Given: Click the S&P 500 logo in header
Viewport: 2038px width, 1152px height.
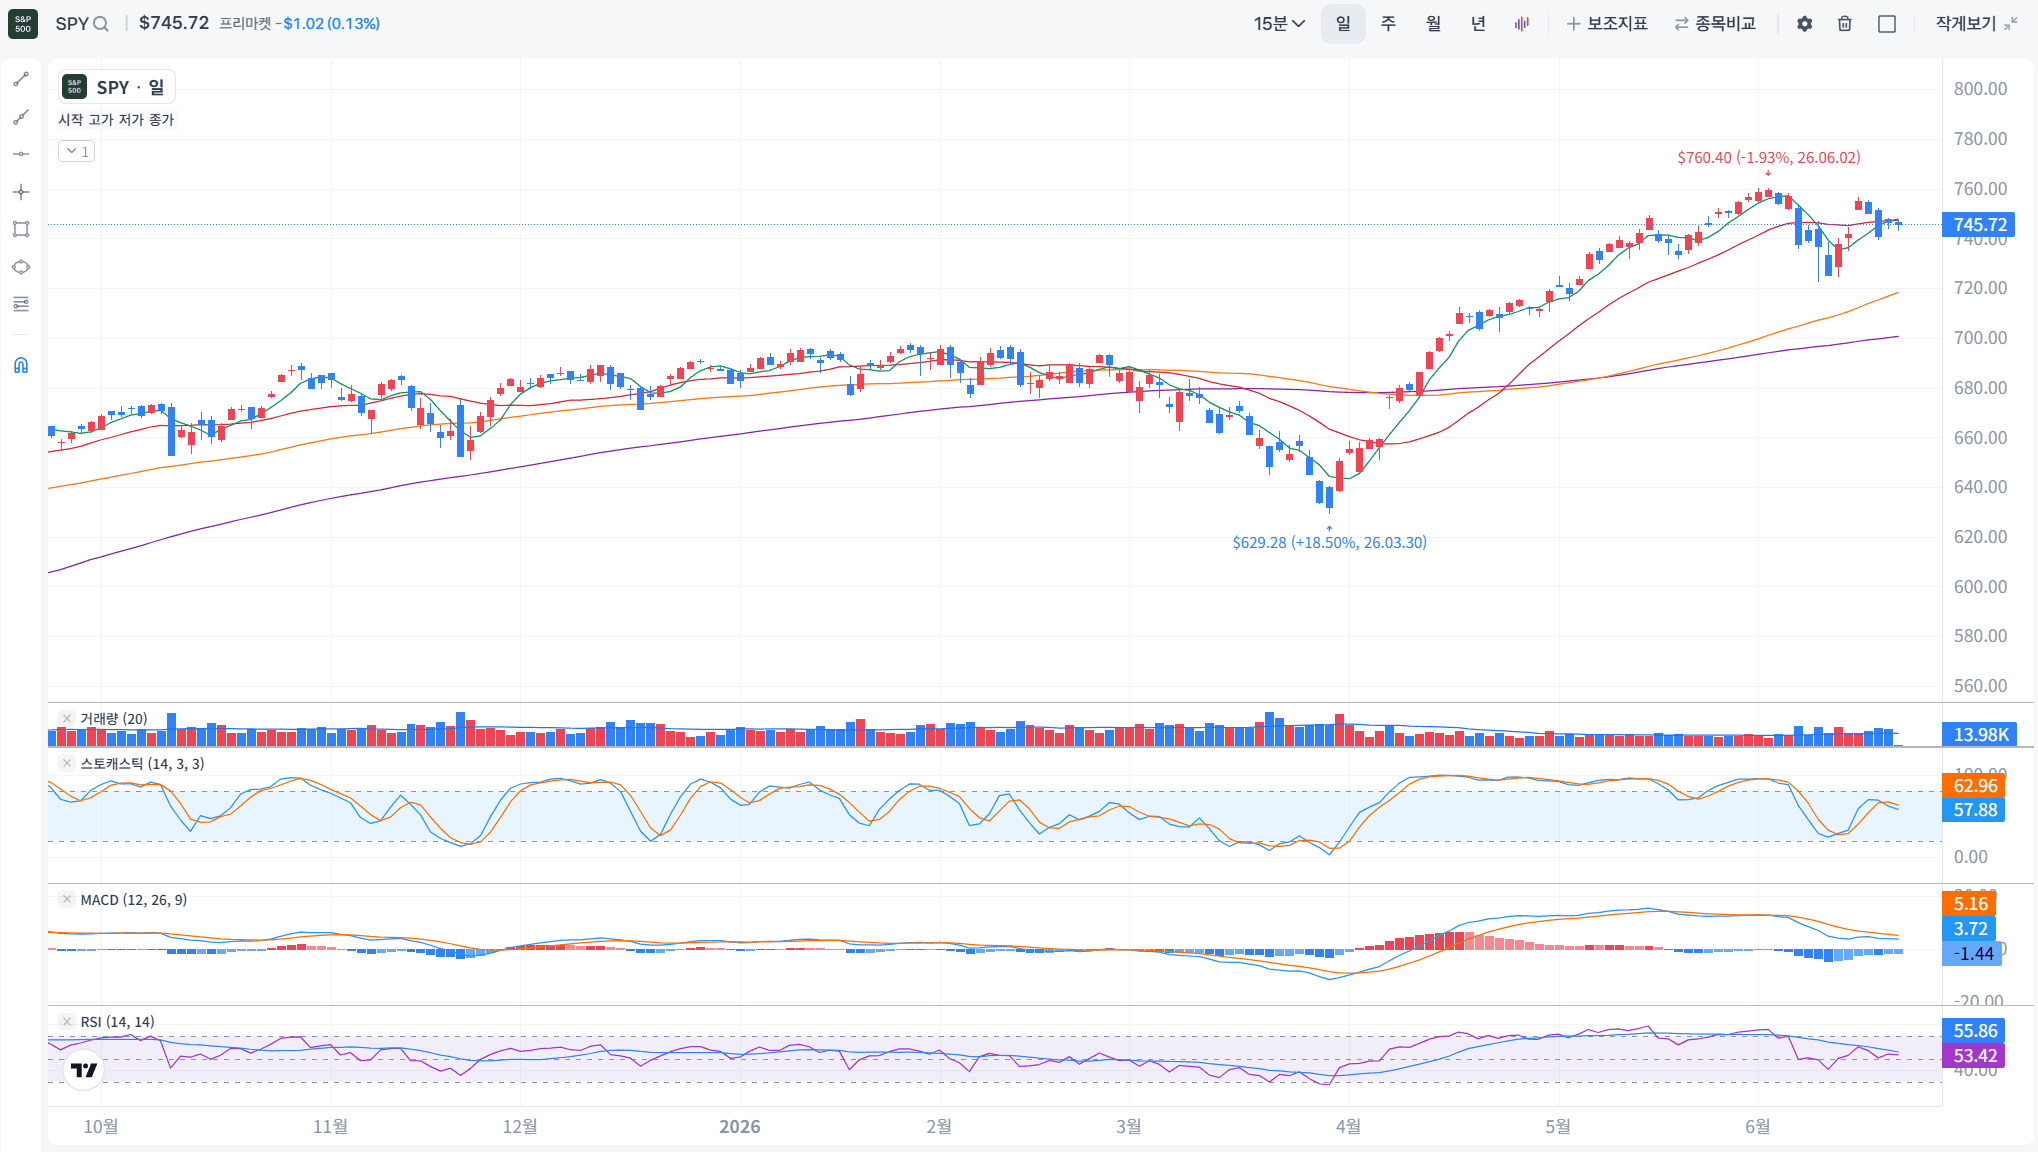Looking at the screenshot, I should coord(23,23).
